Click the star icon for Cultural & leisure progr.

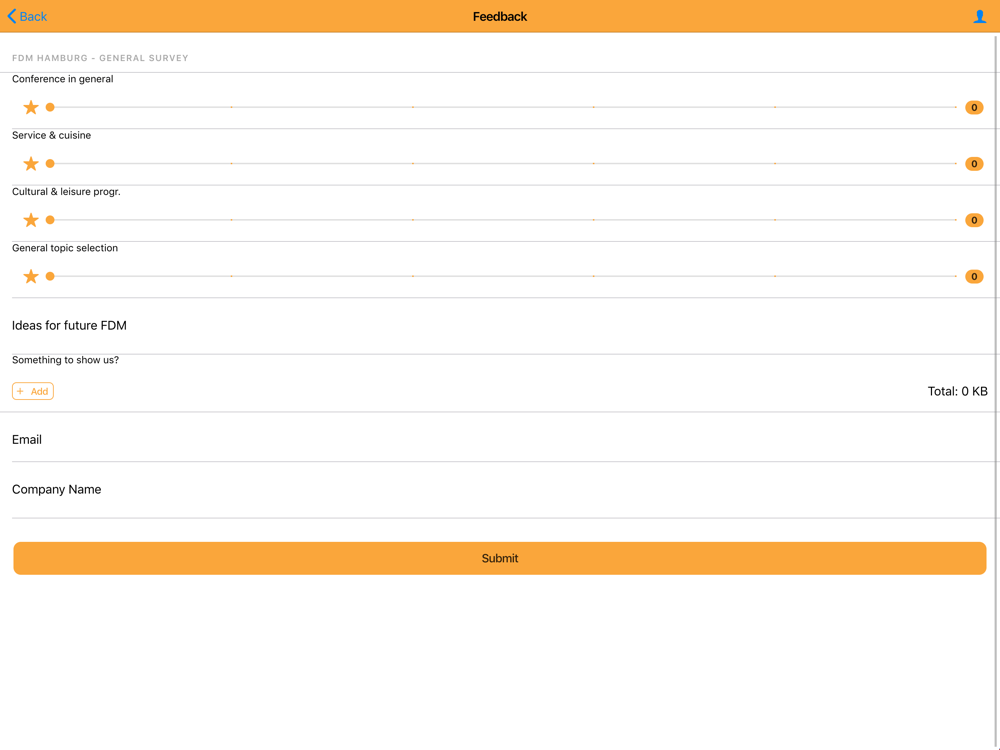coord(31,220)
